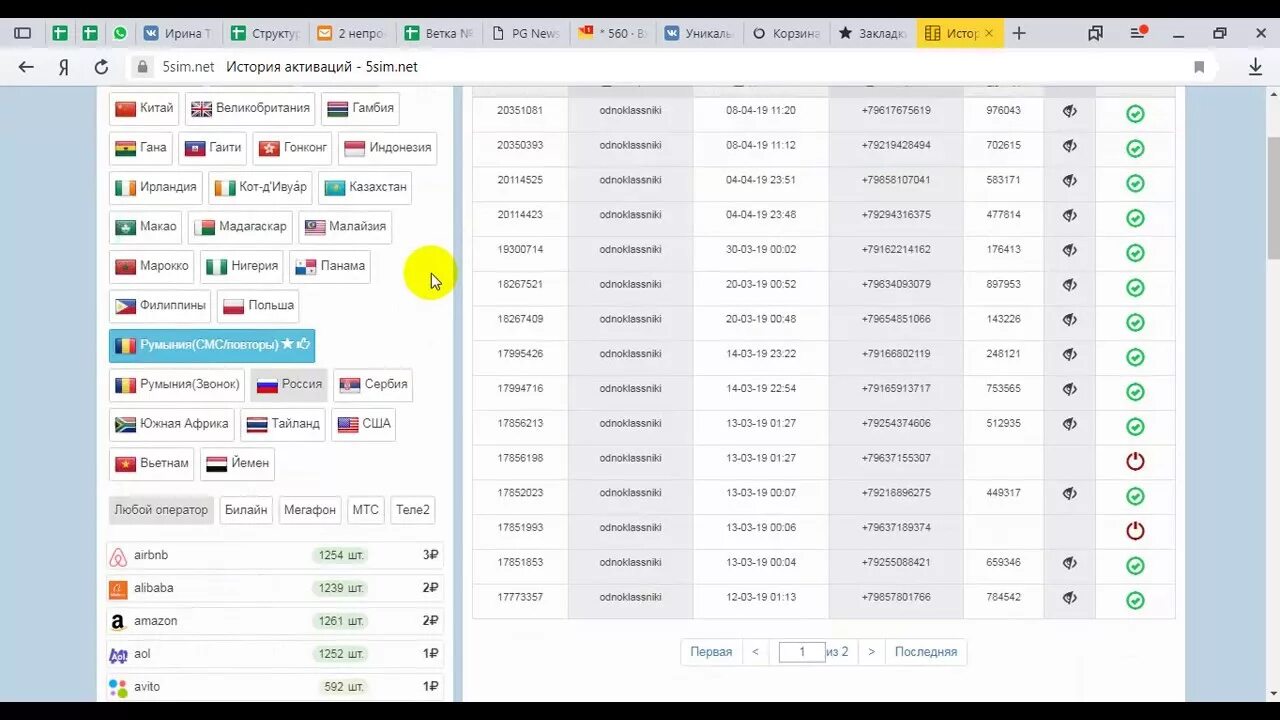Click the airbnb service icon
Viewport: 1280px width, 720px height.
(x=118, y=556)
